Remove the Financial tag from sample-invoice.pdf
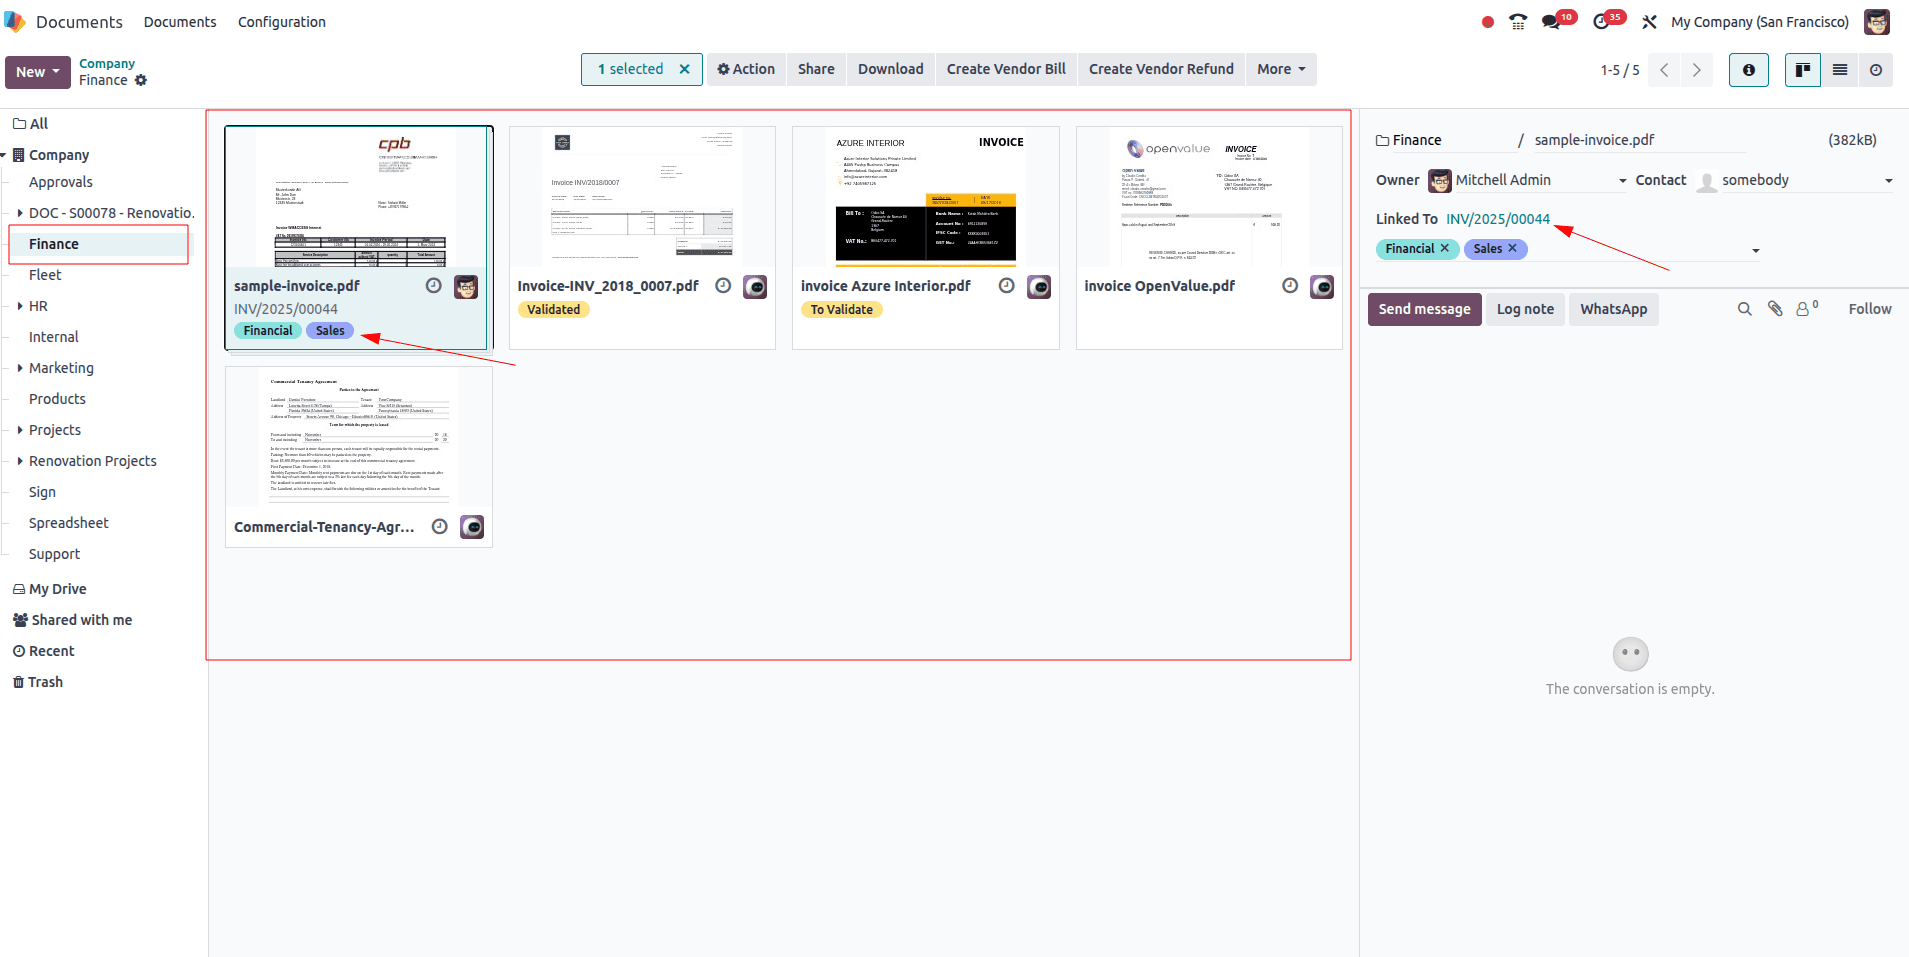 point(1445,248)
